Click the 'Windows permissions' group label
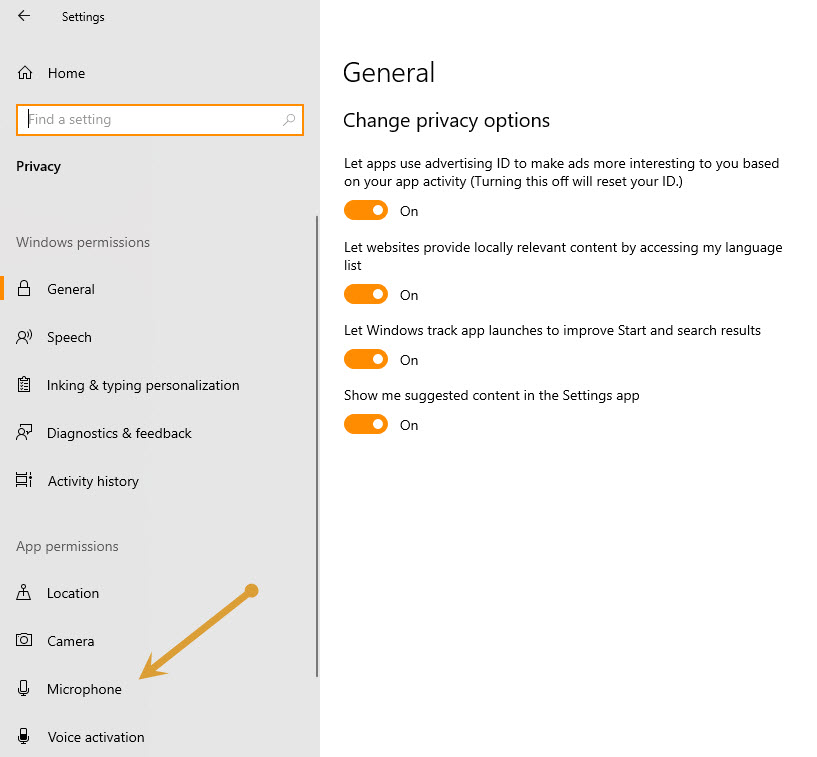The width and height of the screenshot is (817, 757). click(83, 242)
